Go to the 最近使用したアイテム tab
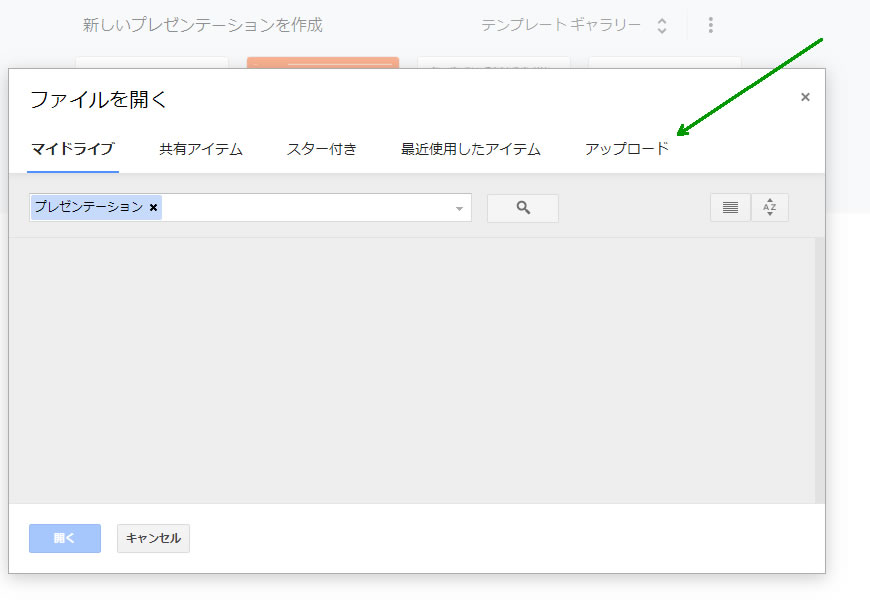 point(470,149)
